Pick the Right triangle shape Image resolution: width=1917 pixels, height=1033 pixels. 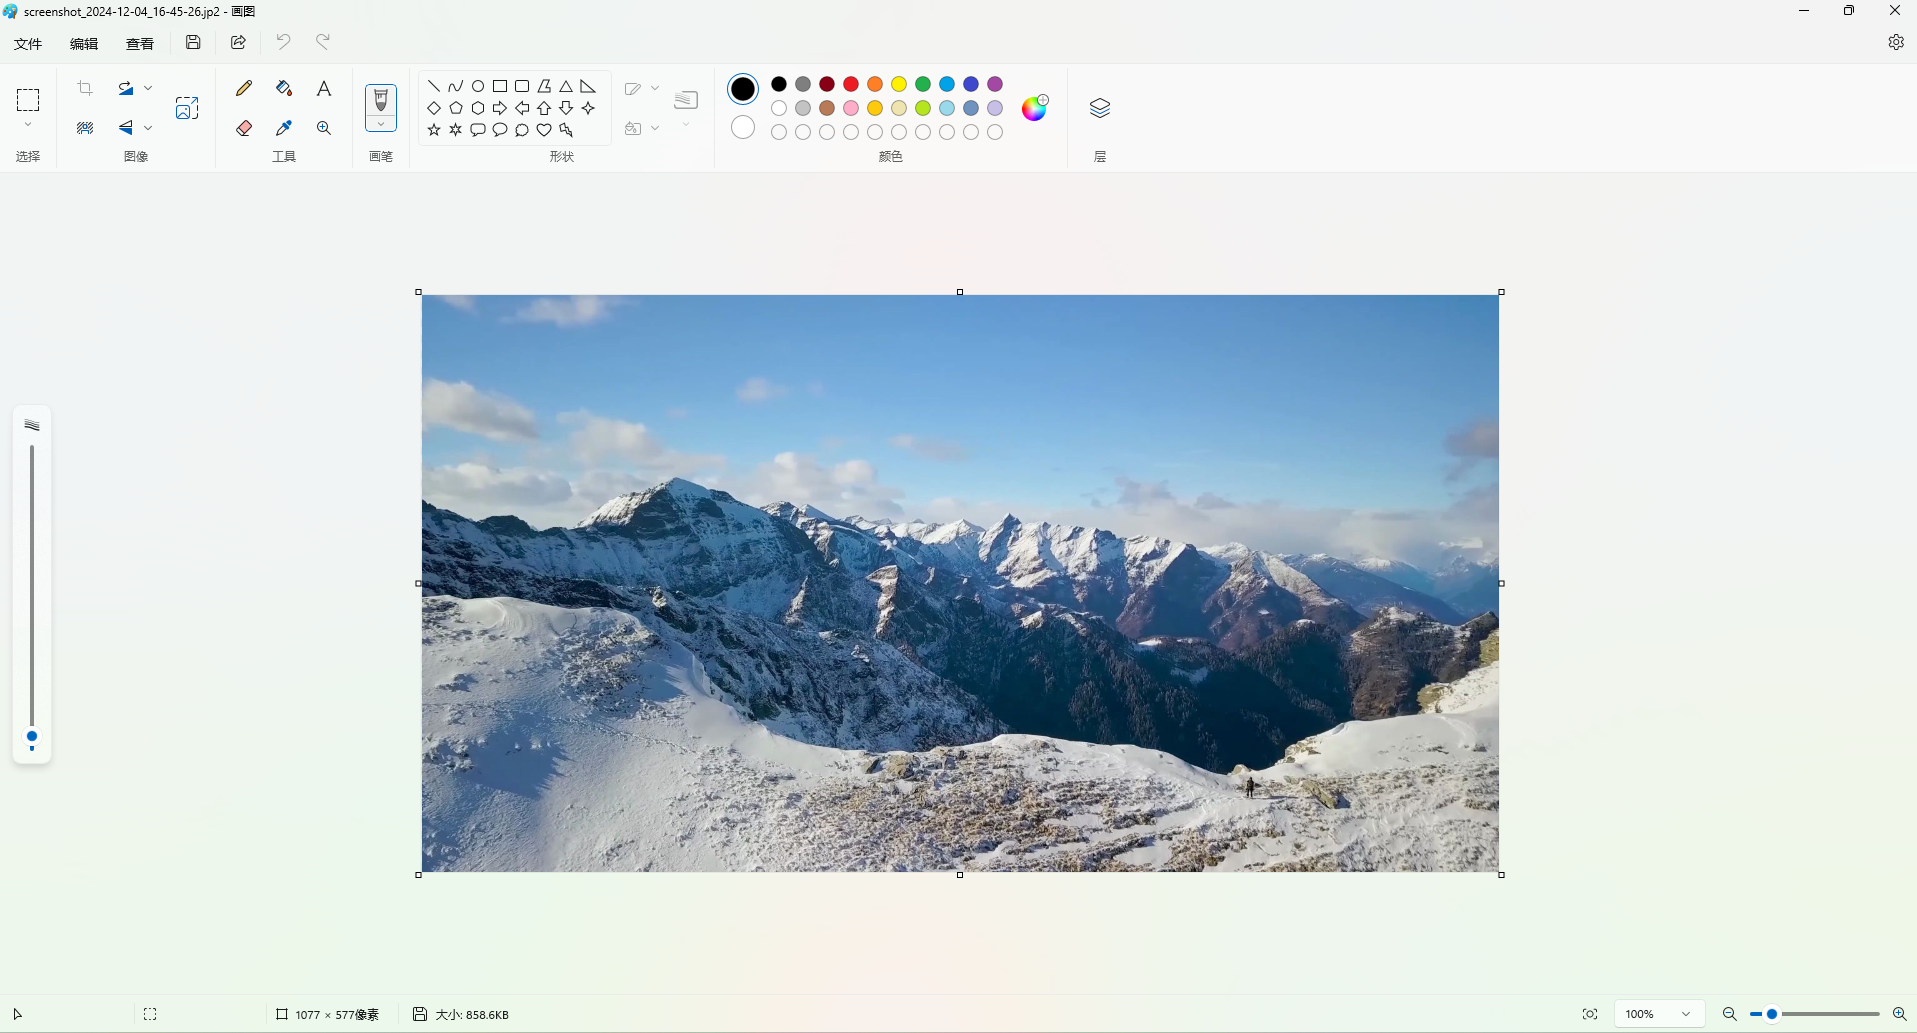(588, 86)
